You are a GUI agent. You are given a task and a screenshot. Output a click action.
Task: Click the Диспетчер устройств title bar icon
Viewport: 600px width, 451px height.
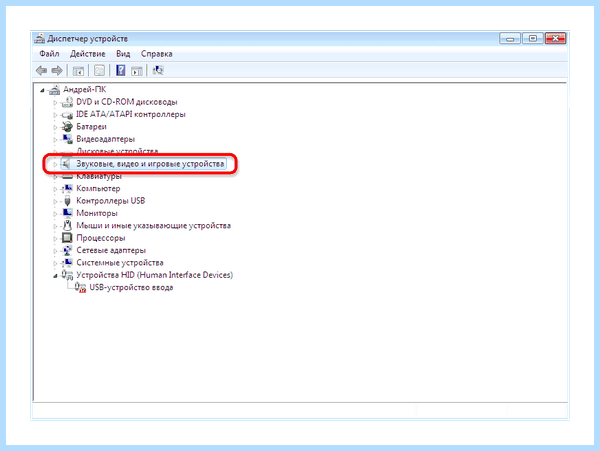coord(39,38)
